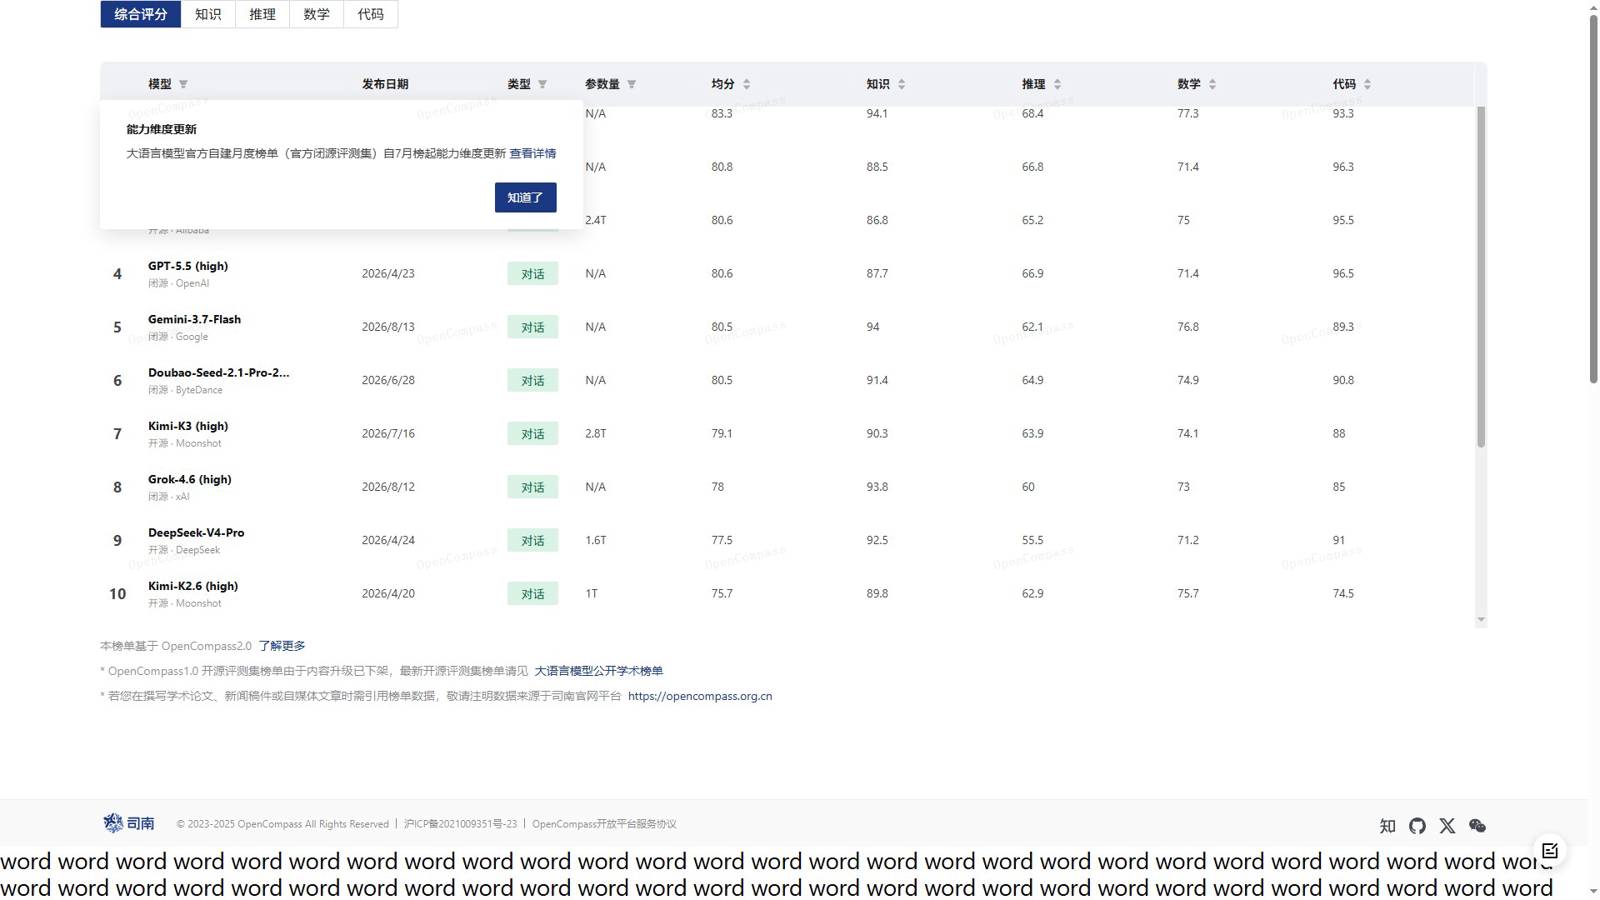
Task: Open the X (Twitter) icon in footer
Action: [1447, 826]
